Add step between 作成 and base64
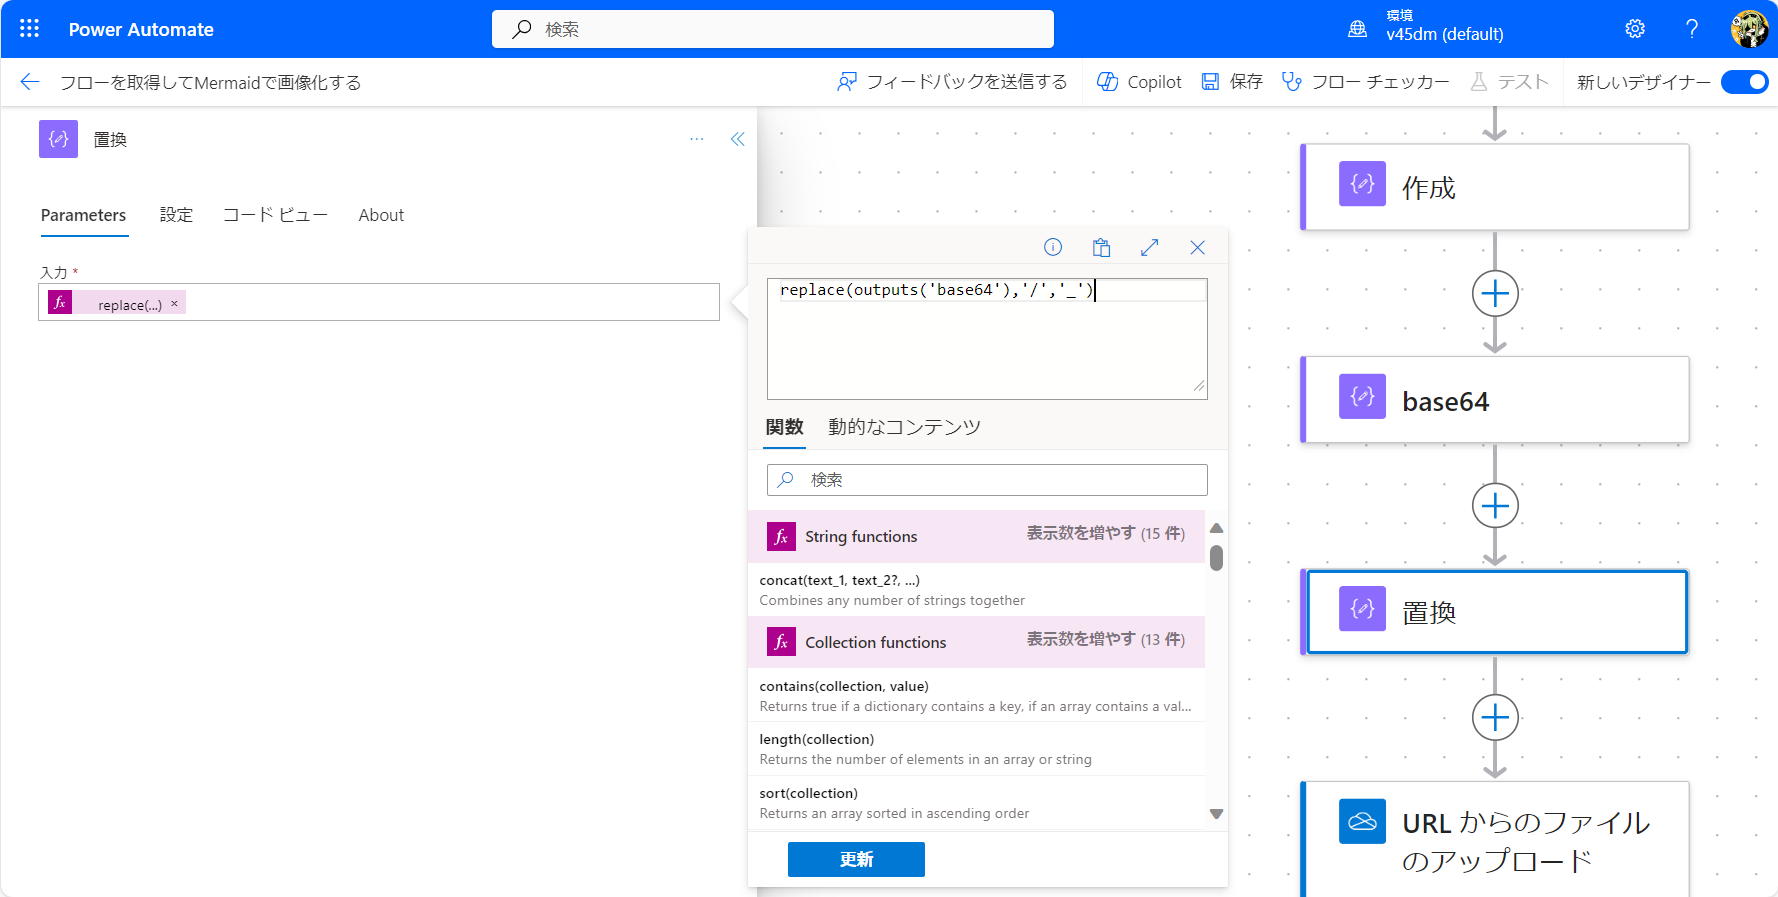 click(x=1495, y=294)
